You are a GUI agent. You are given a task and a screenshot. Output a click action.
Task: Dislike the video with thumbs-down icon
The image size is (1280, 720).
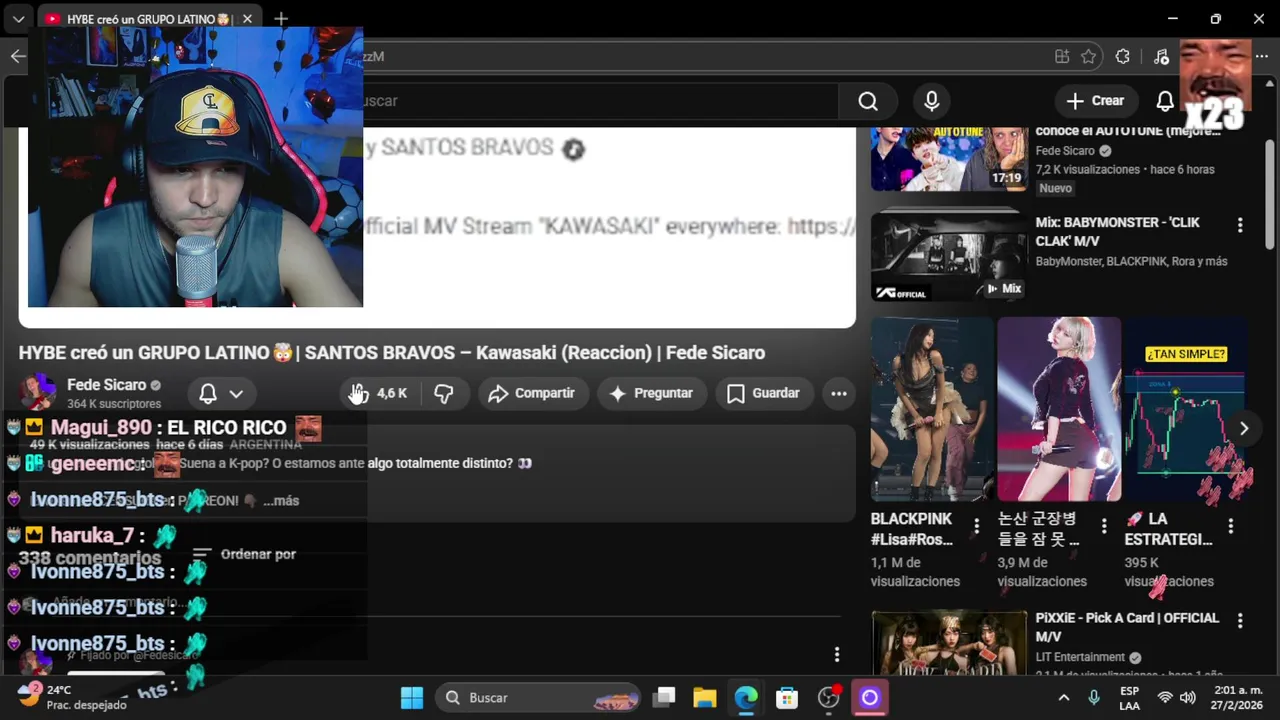(x=444, y=394)
